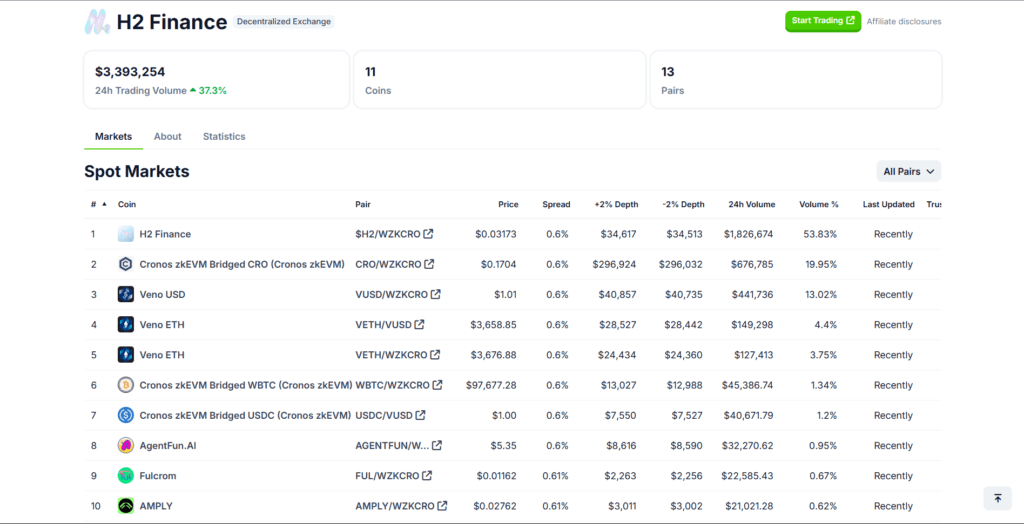
Task: Click Bridged USDC coin icon
Action: pyautogui.click(x=126, y=415)
